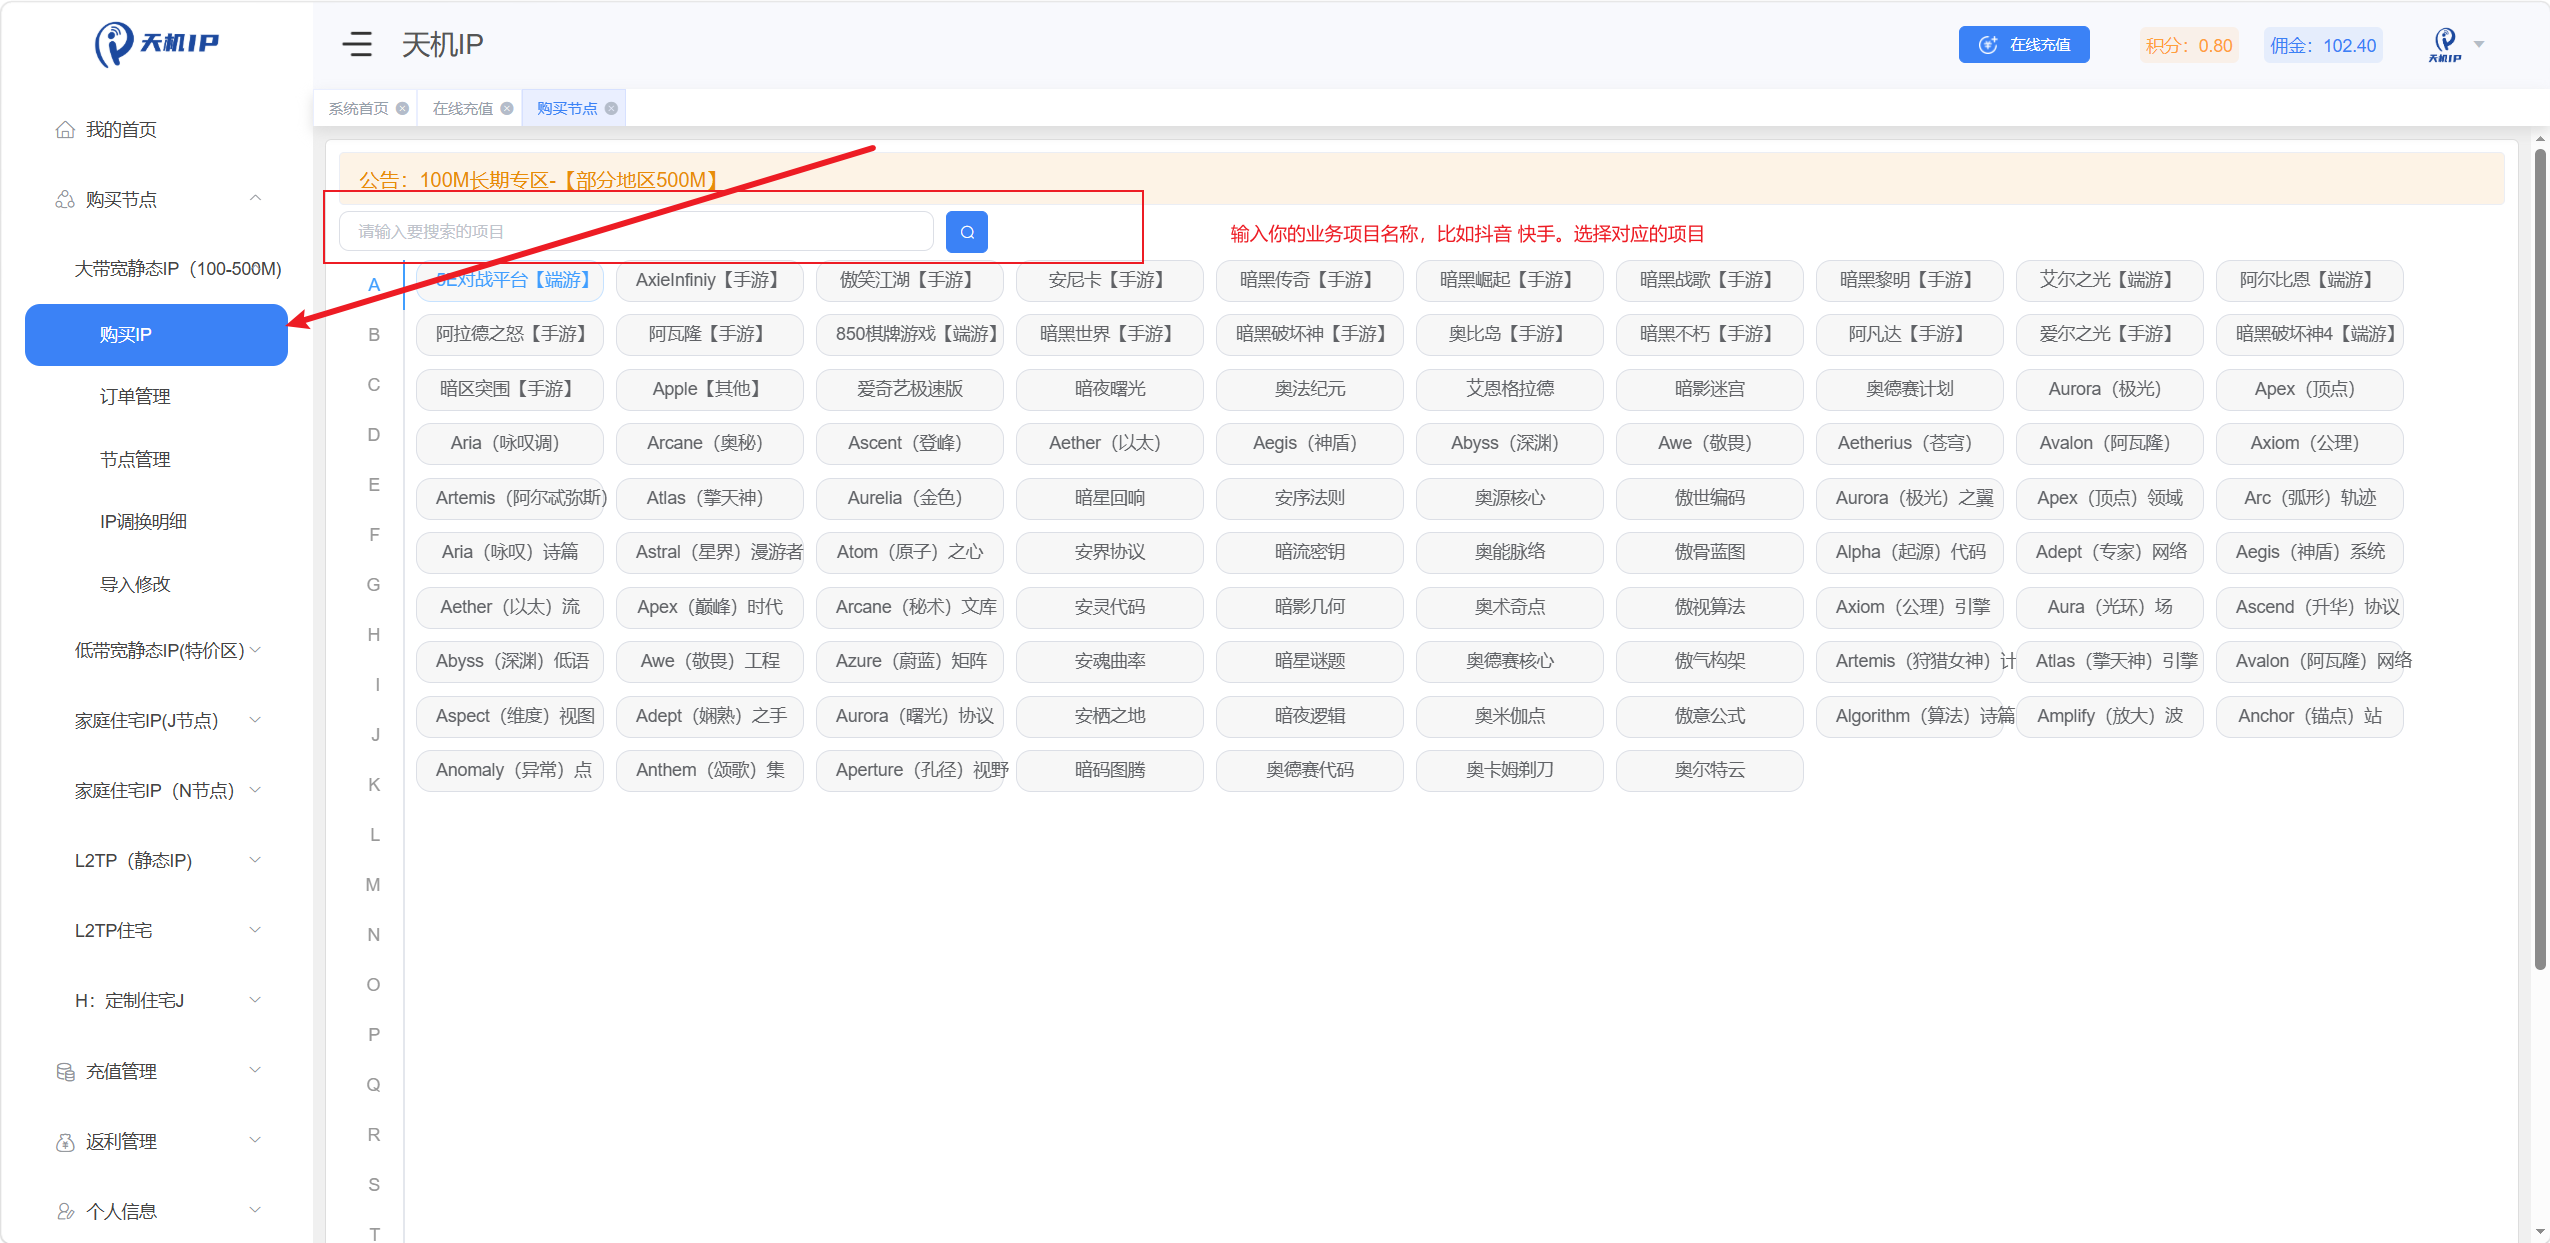Choose the 奥尔特云 project
This screenshot has width=2550, height=1243.
(1710, 771)
